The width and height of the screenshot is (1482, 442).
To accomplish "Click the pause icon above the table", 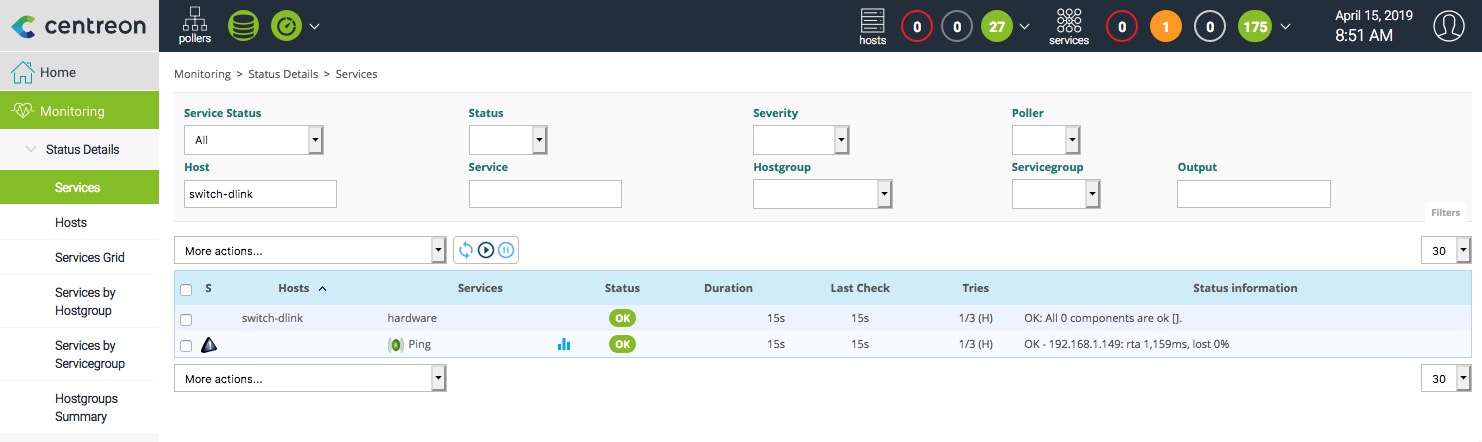I will [x=506, y=250].
